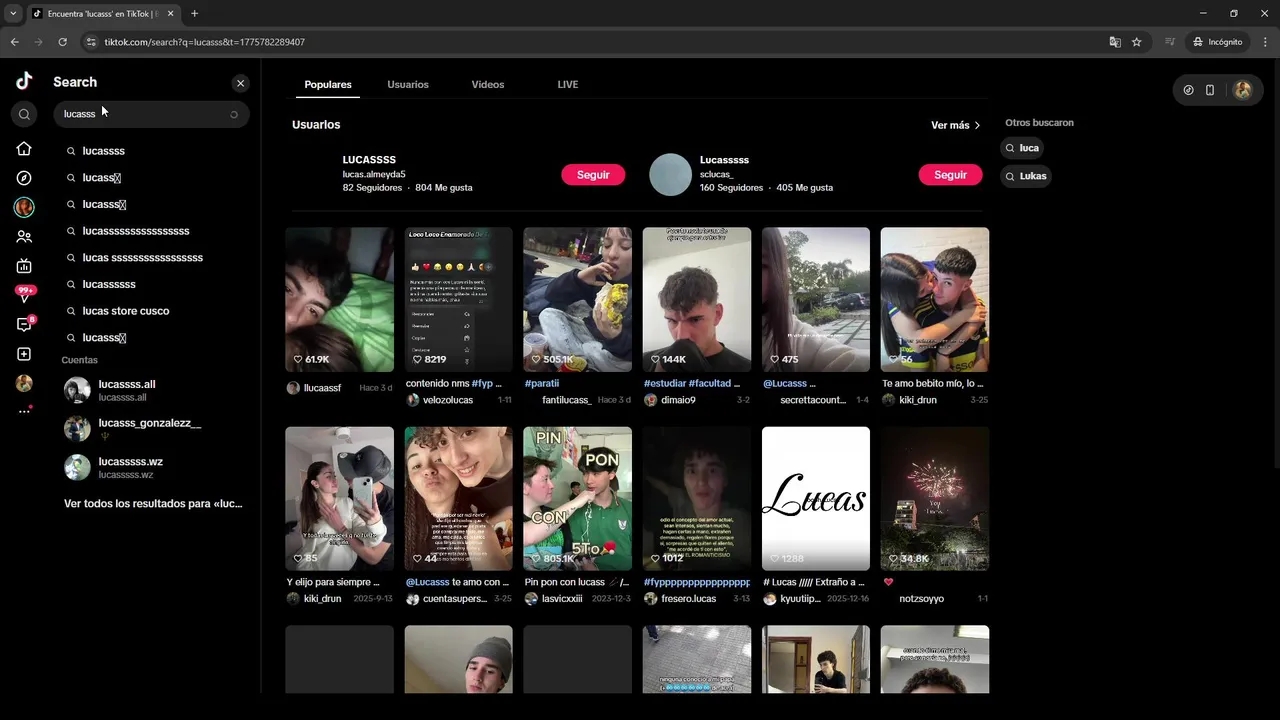Click 'Ver todos los resultados para' link

pyautogui.click(x=153, y=504)
